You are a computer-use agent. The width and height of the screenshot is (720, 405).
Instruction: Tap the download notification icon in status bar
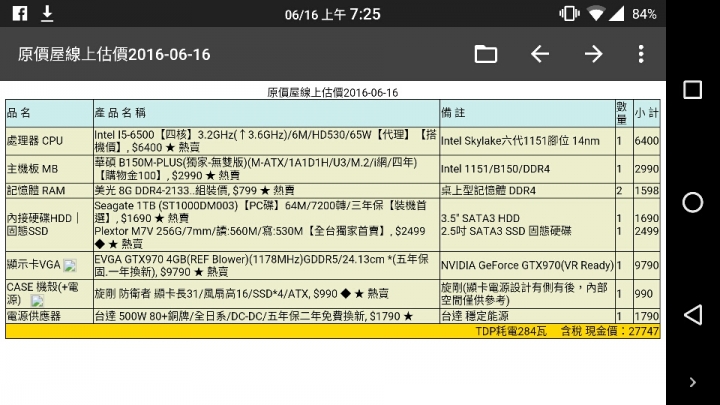(47, 14)
